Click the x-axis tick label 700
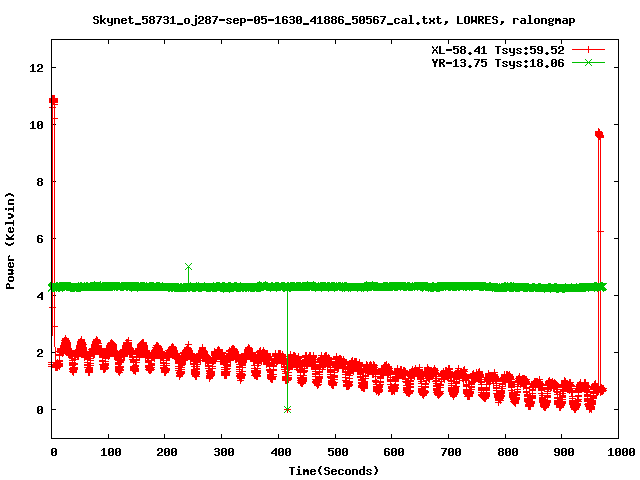Image resolution: width=640 pixels, height=480 pixels. [x=451, y=452]
